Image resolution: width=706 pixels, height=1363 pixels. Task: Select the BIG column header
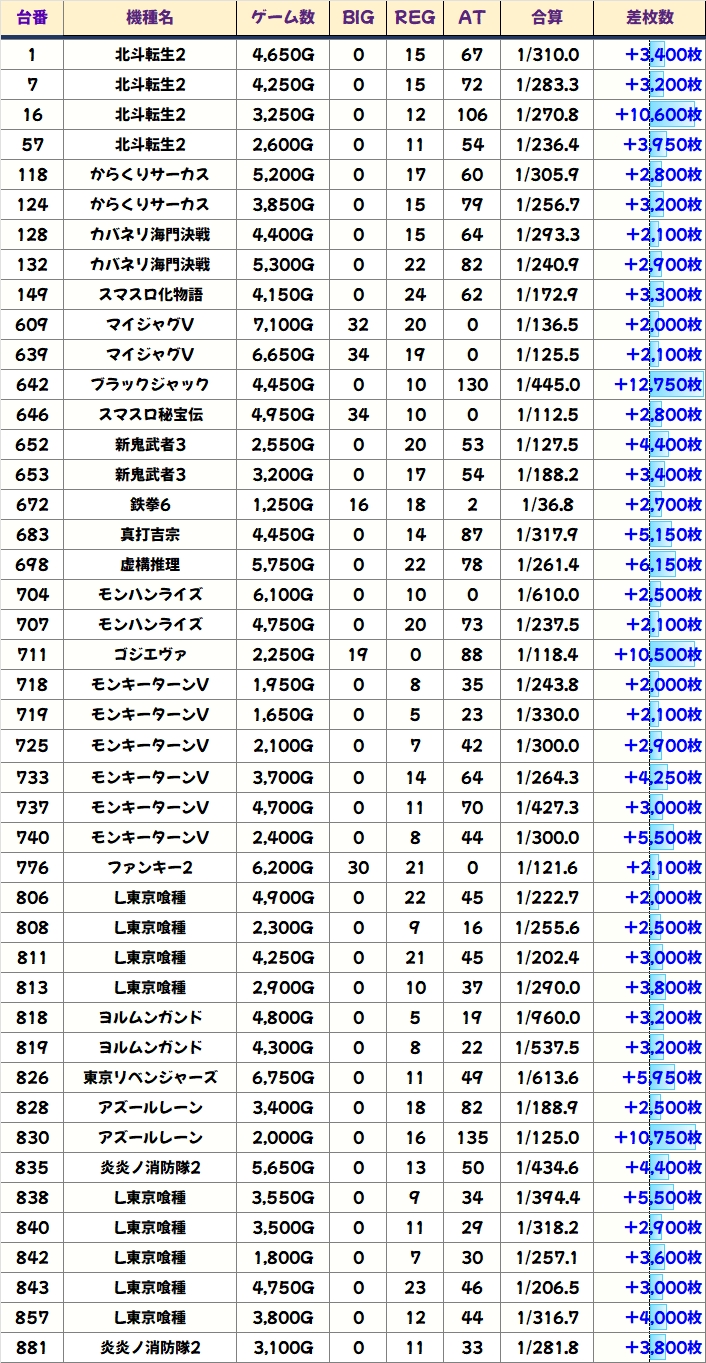(x=359, y=18)
